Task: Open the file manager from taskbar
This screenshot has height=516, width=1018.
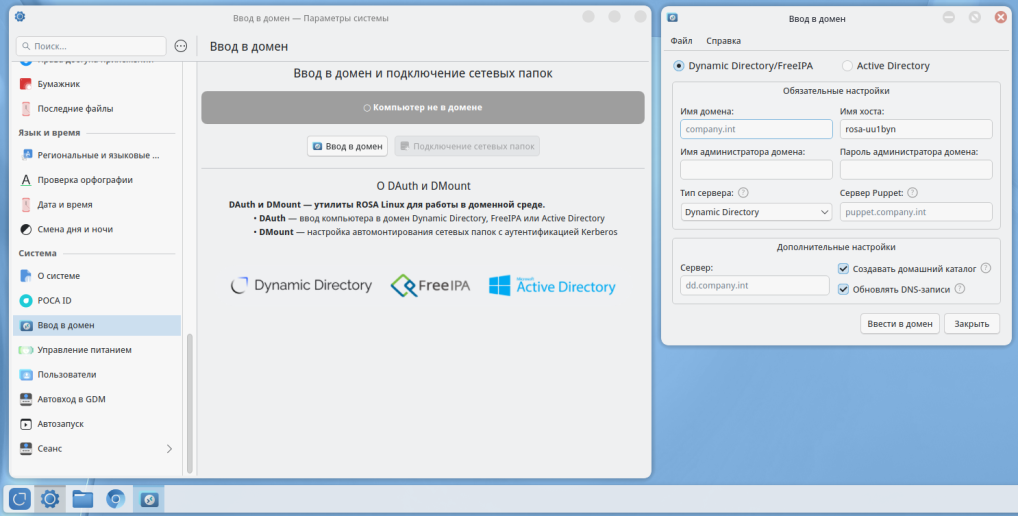Action: point(82,499)
